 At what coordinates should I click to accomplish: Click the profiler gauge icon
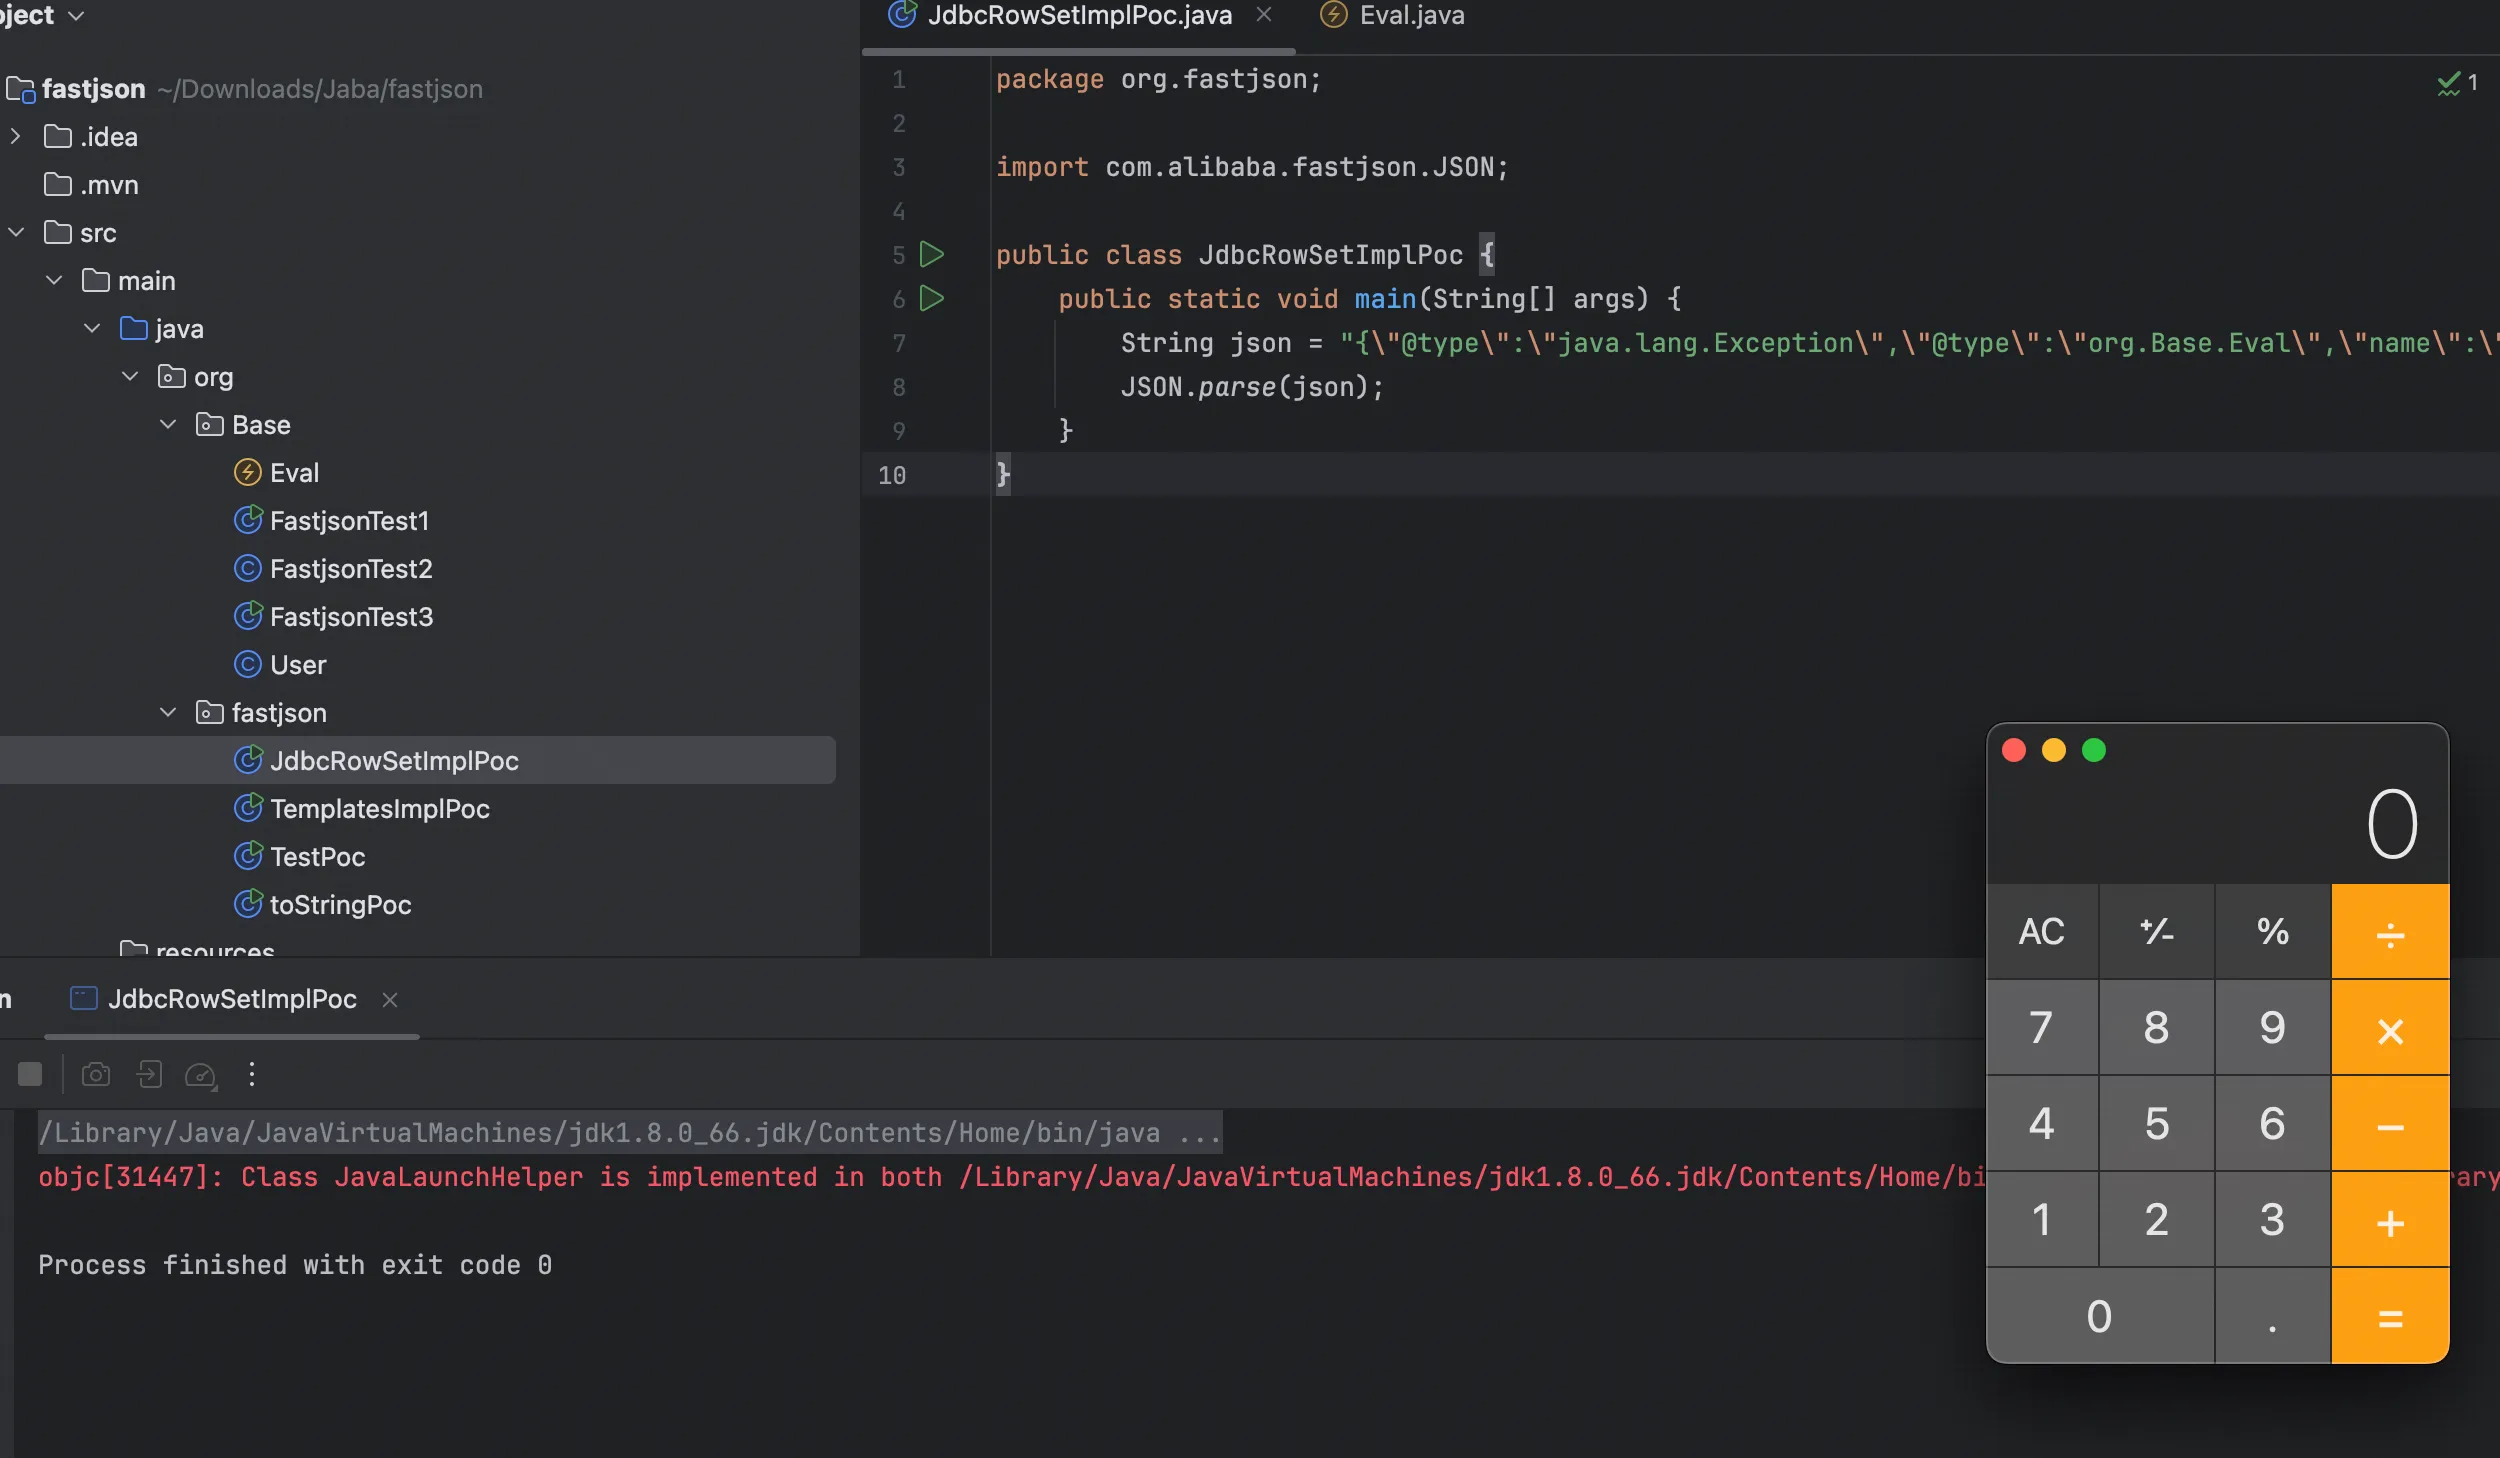201,1075
